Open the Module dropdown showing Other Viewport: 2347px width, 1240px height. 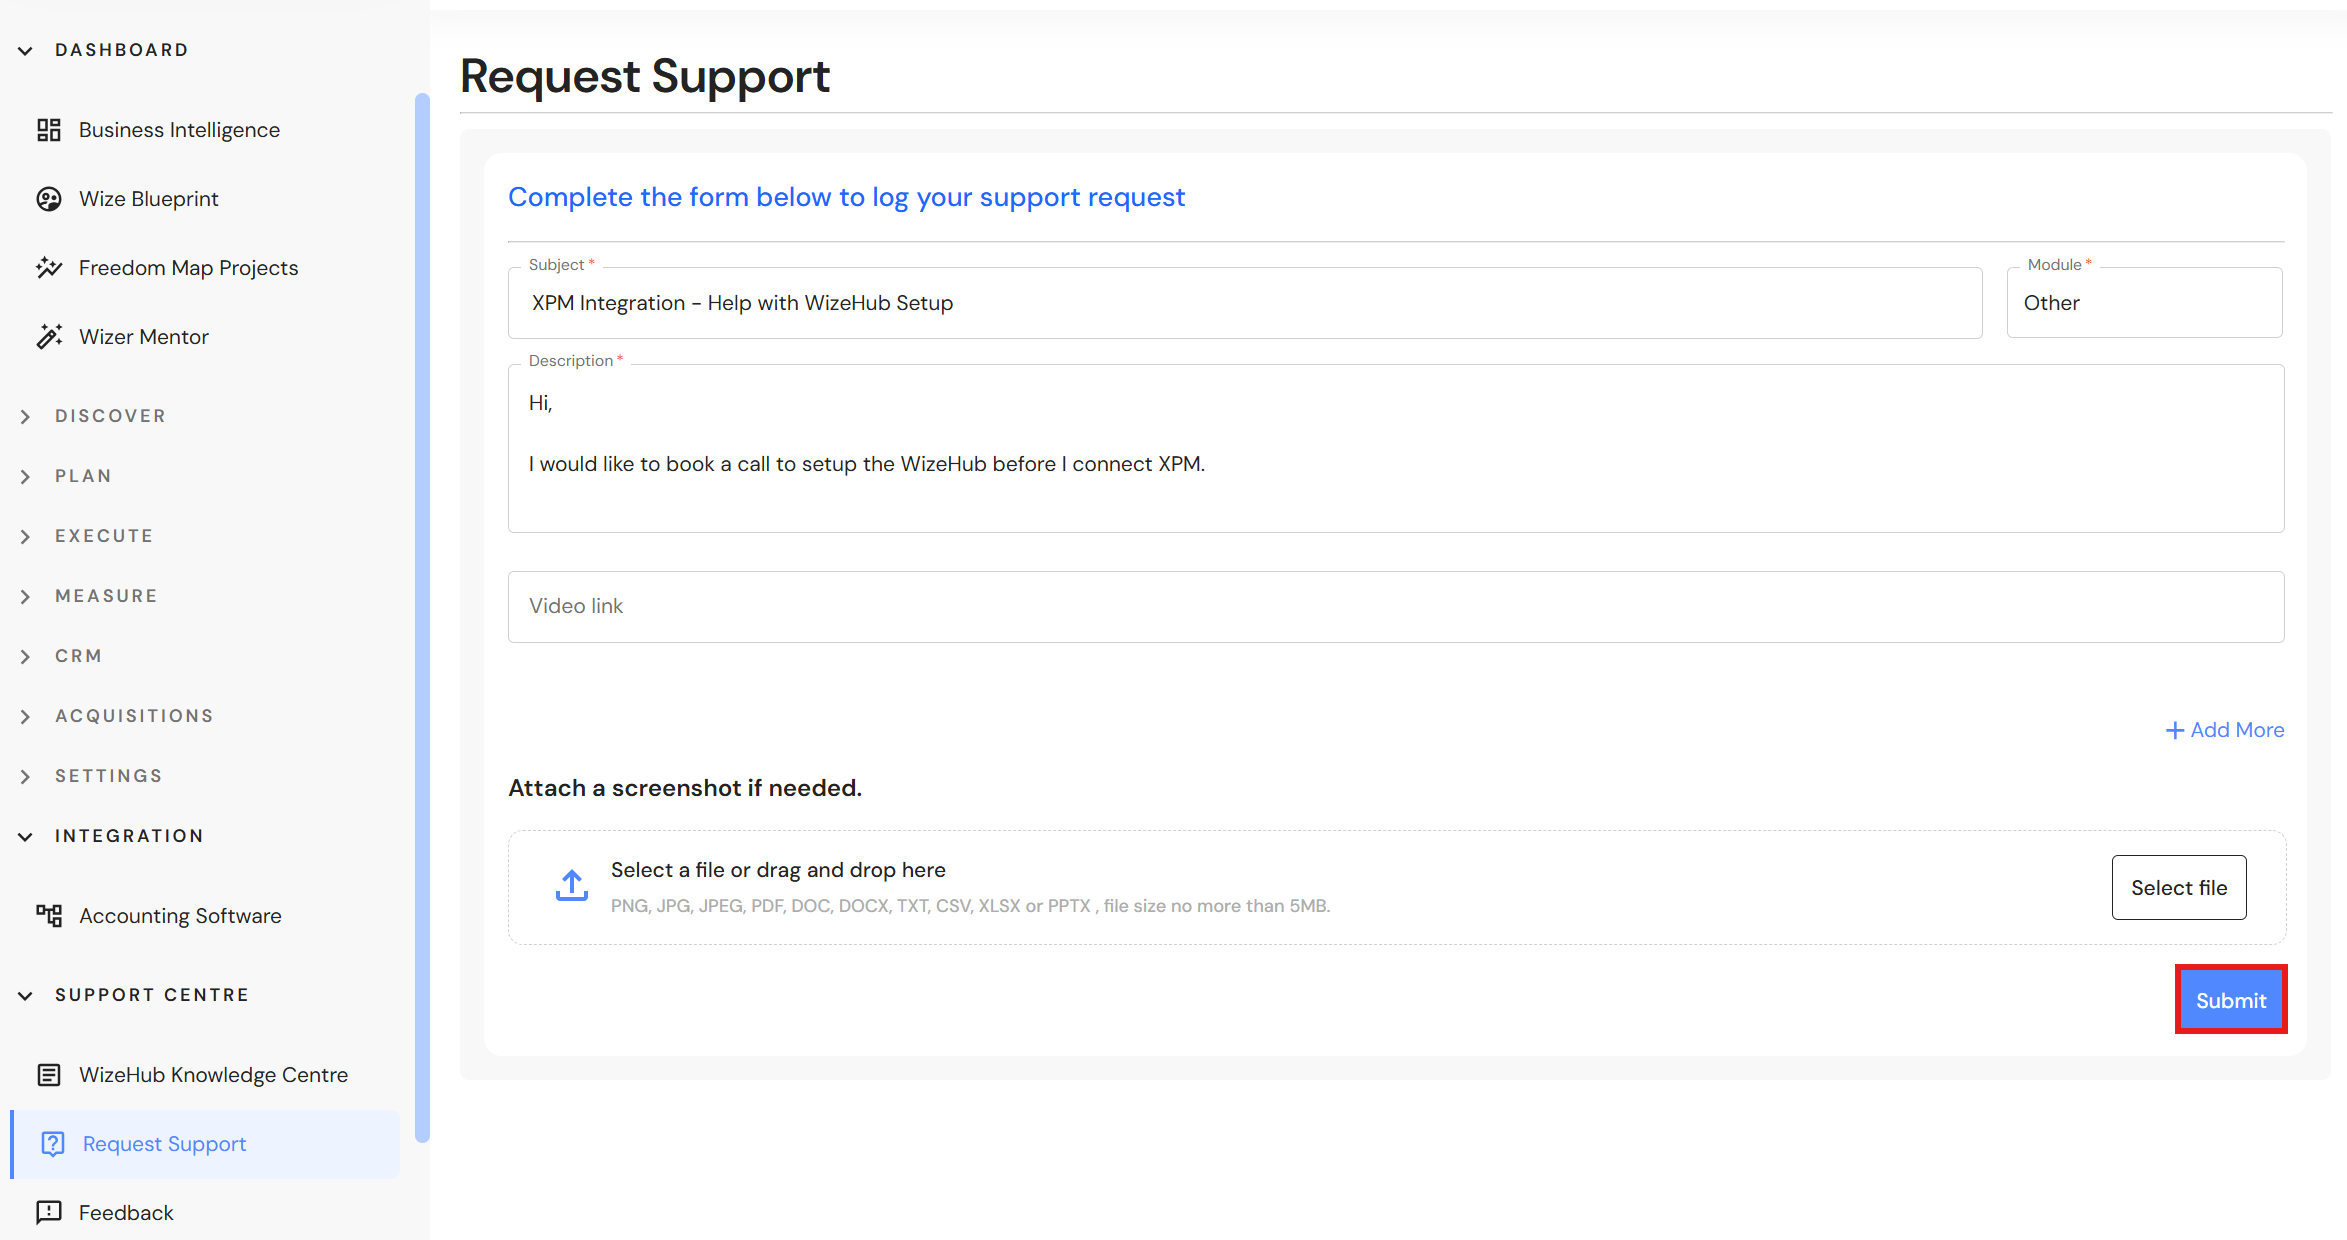point(2143,303)
